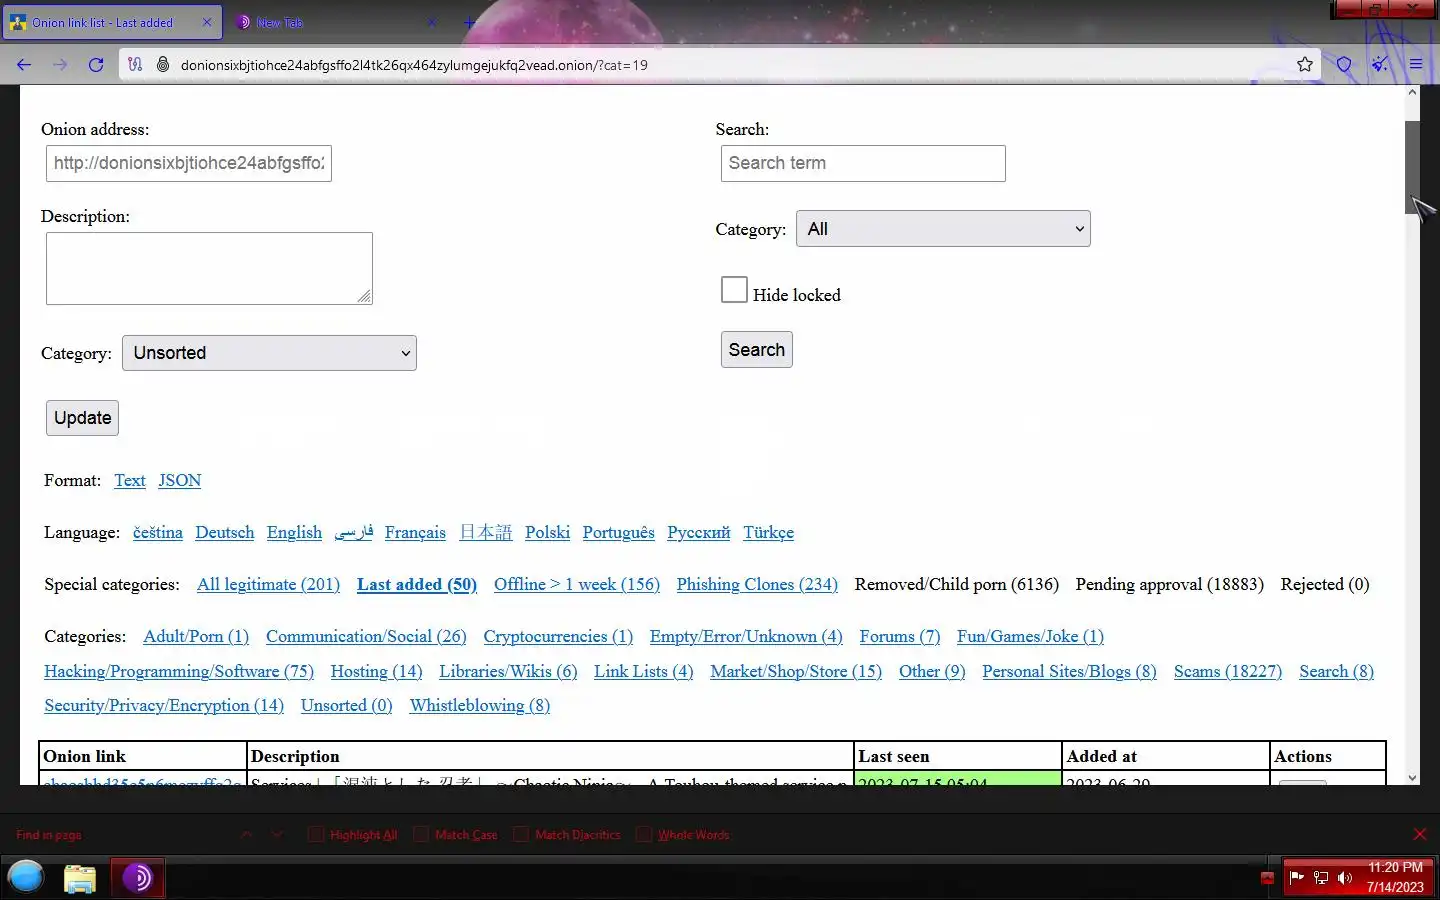Open Offline > 1 week (156) link
The image size is (1440, 900).
tap(577, 584)
